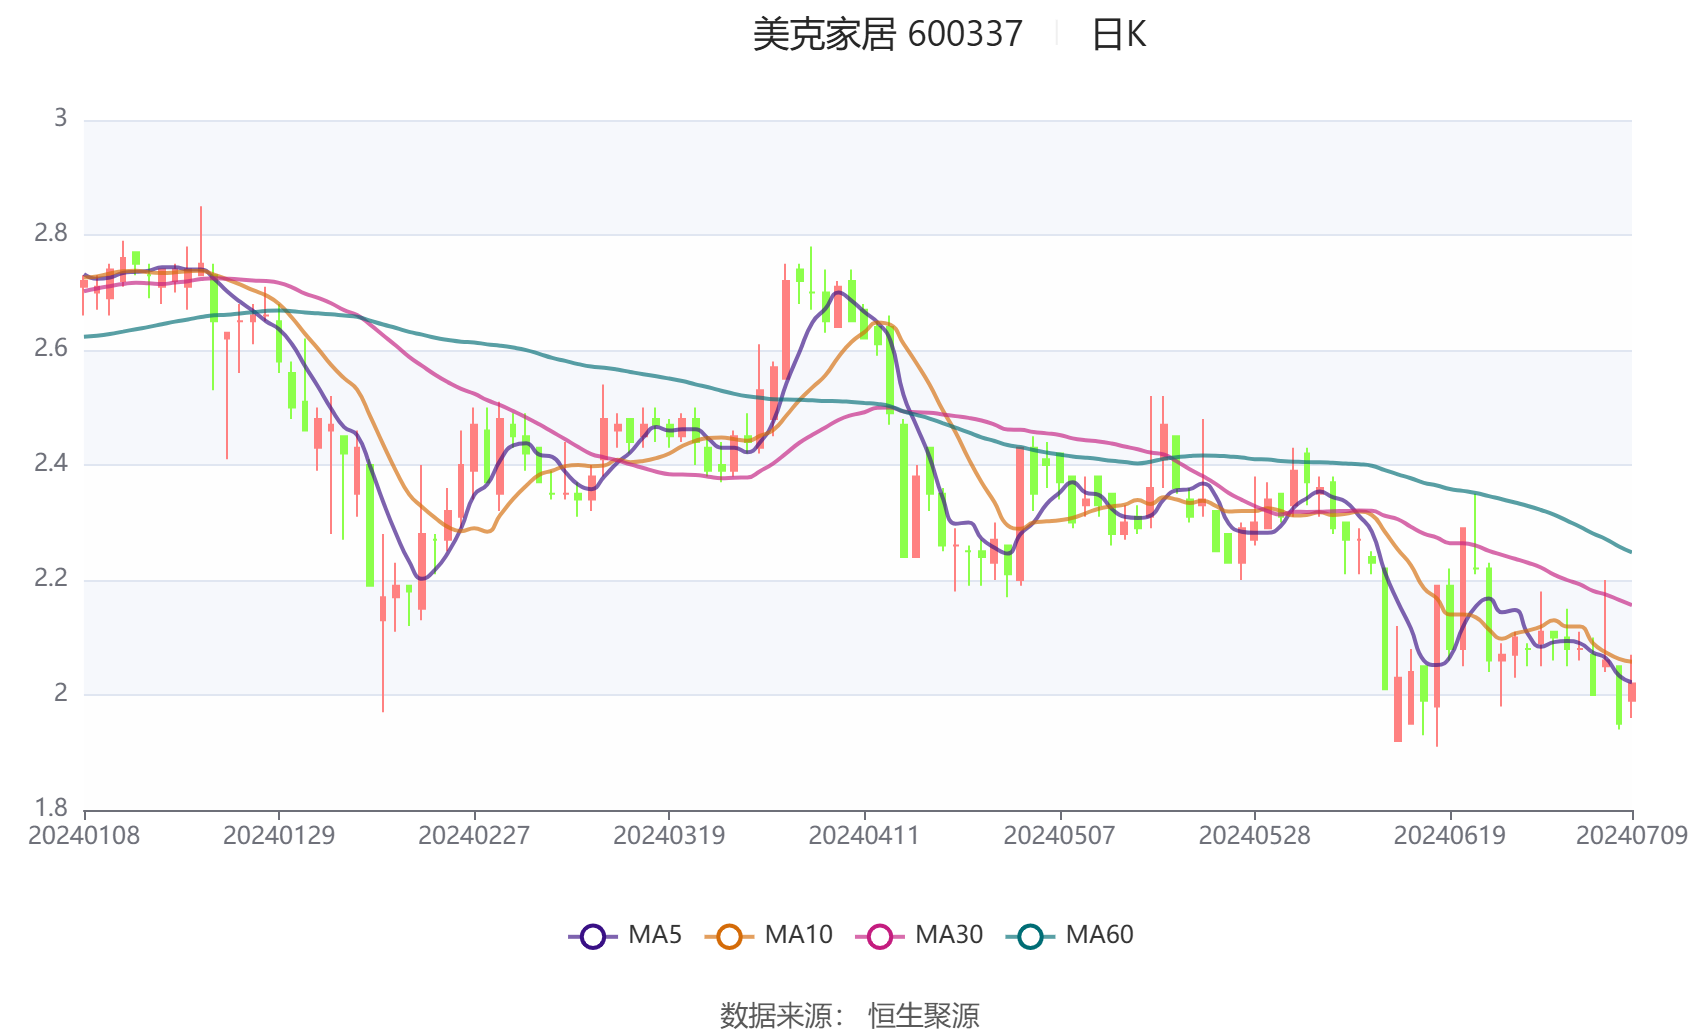Click y-axis value 2

pos(61,694)
